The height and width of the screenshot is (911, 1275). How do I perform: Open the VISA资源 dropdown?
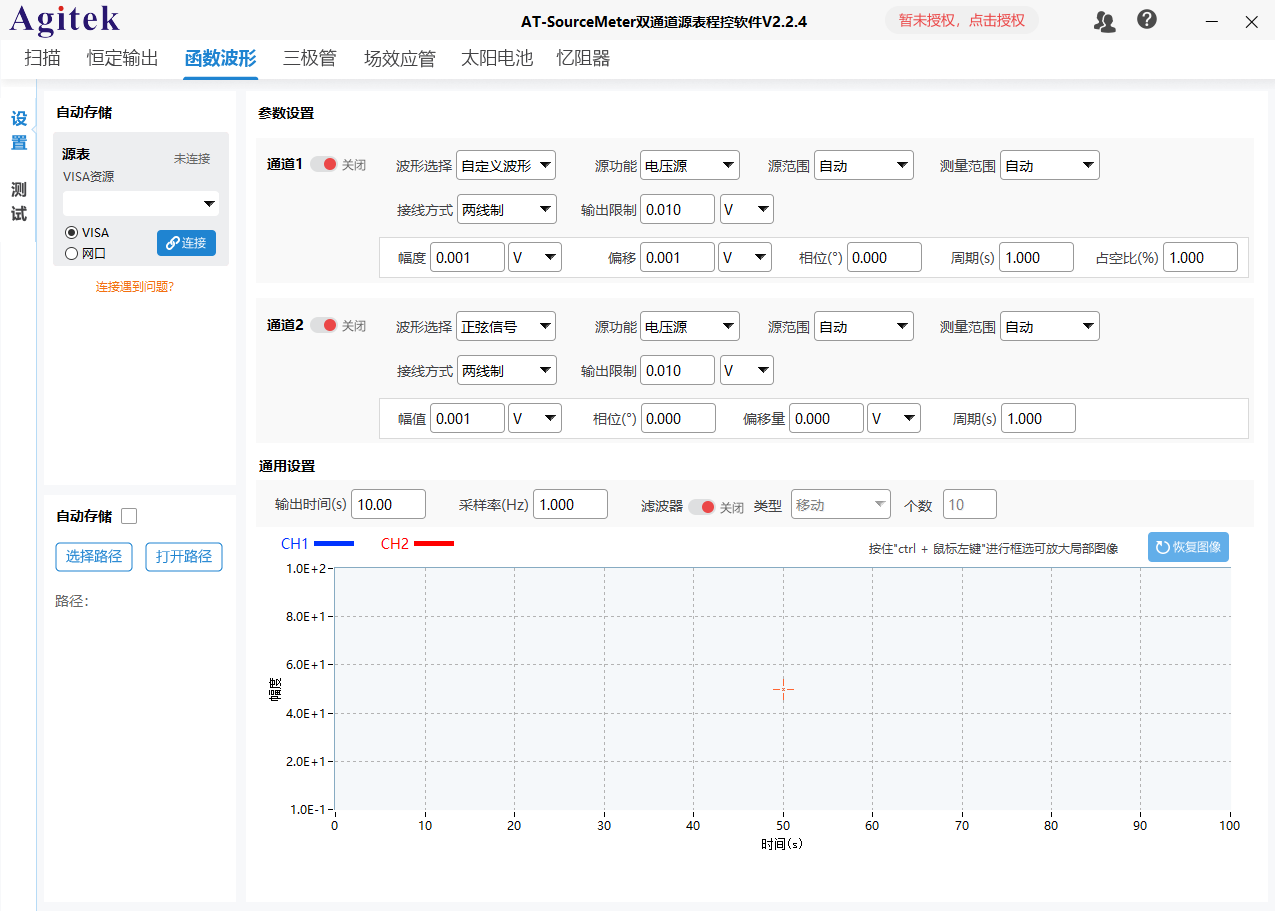coord(141,204)
